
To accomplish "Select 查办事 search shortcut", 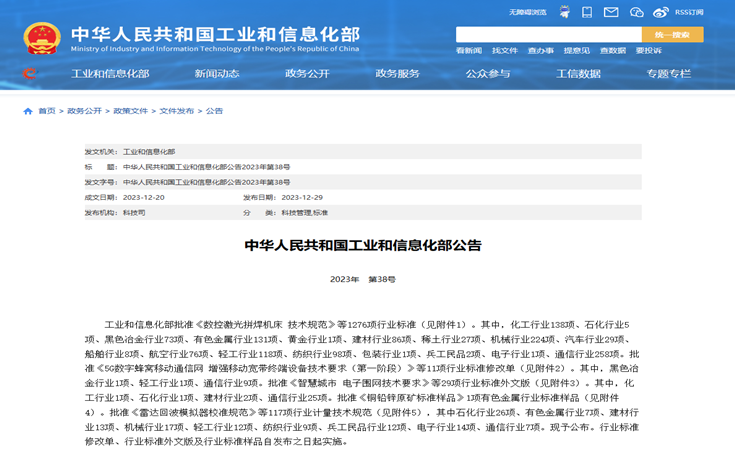I will click(x=540, y=51).
